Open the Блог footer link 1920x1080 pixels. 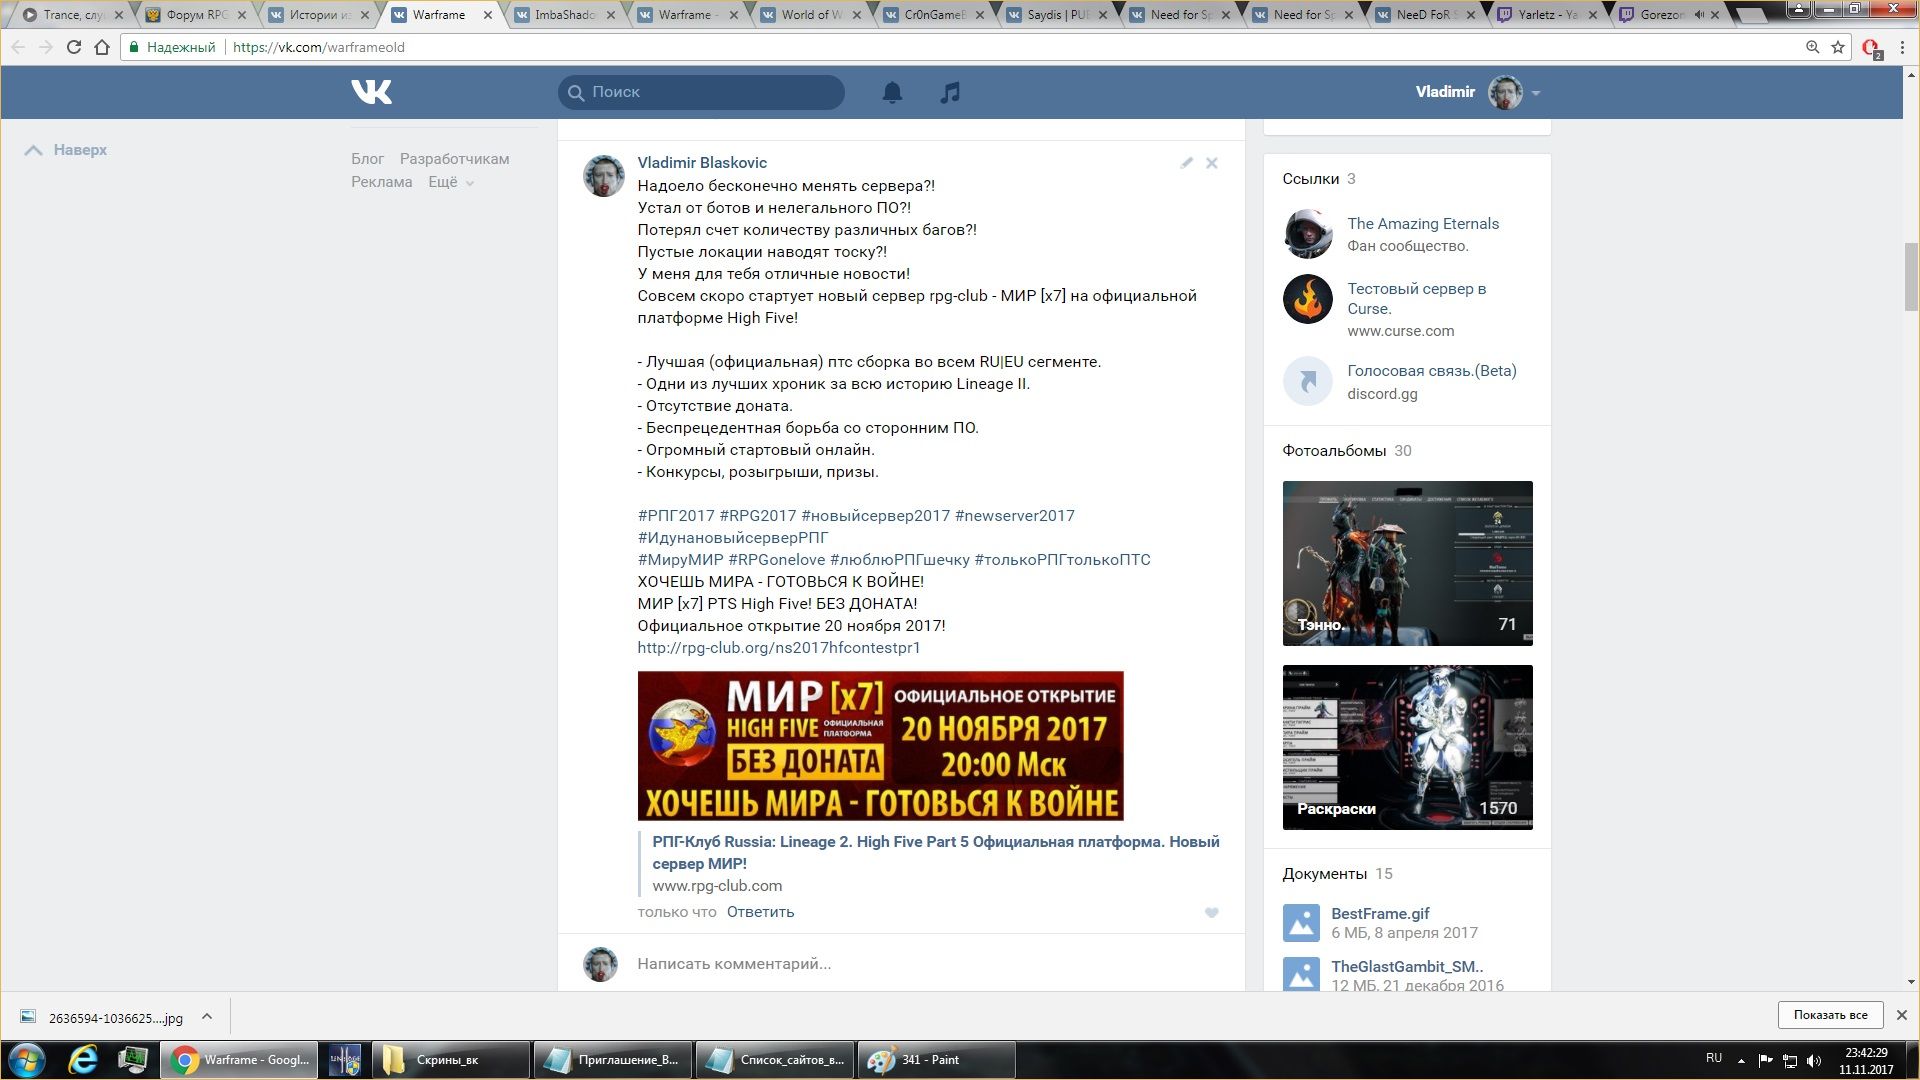coord(367,159)
